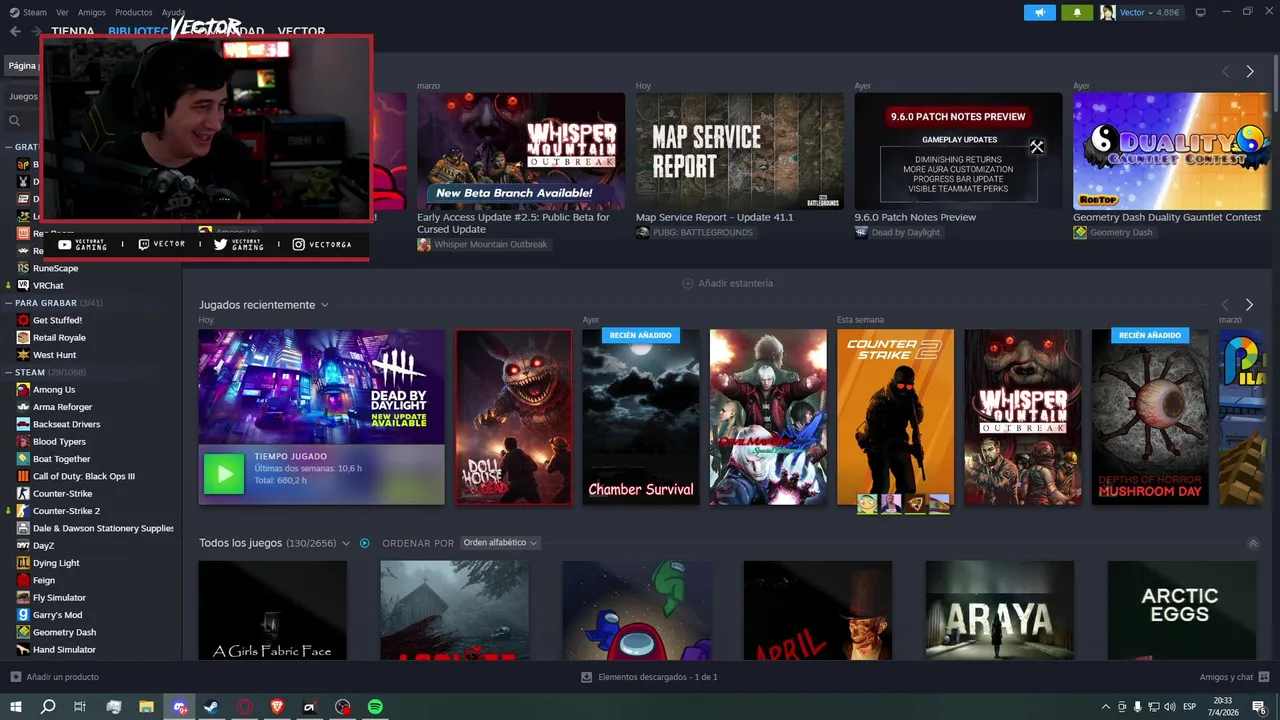1280x720 pixels.
Task: Click the 4,88€ wallet balance
Action: pos(1167,12)
